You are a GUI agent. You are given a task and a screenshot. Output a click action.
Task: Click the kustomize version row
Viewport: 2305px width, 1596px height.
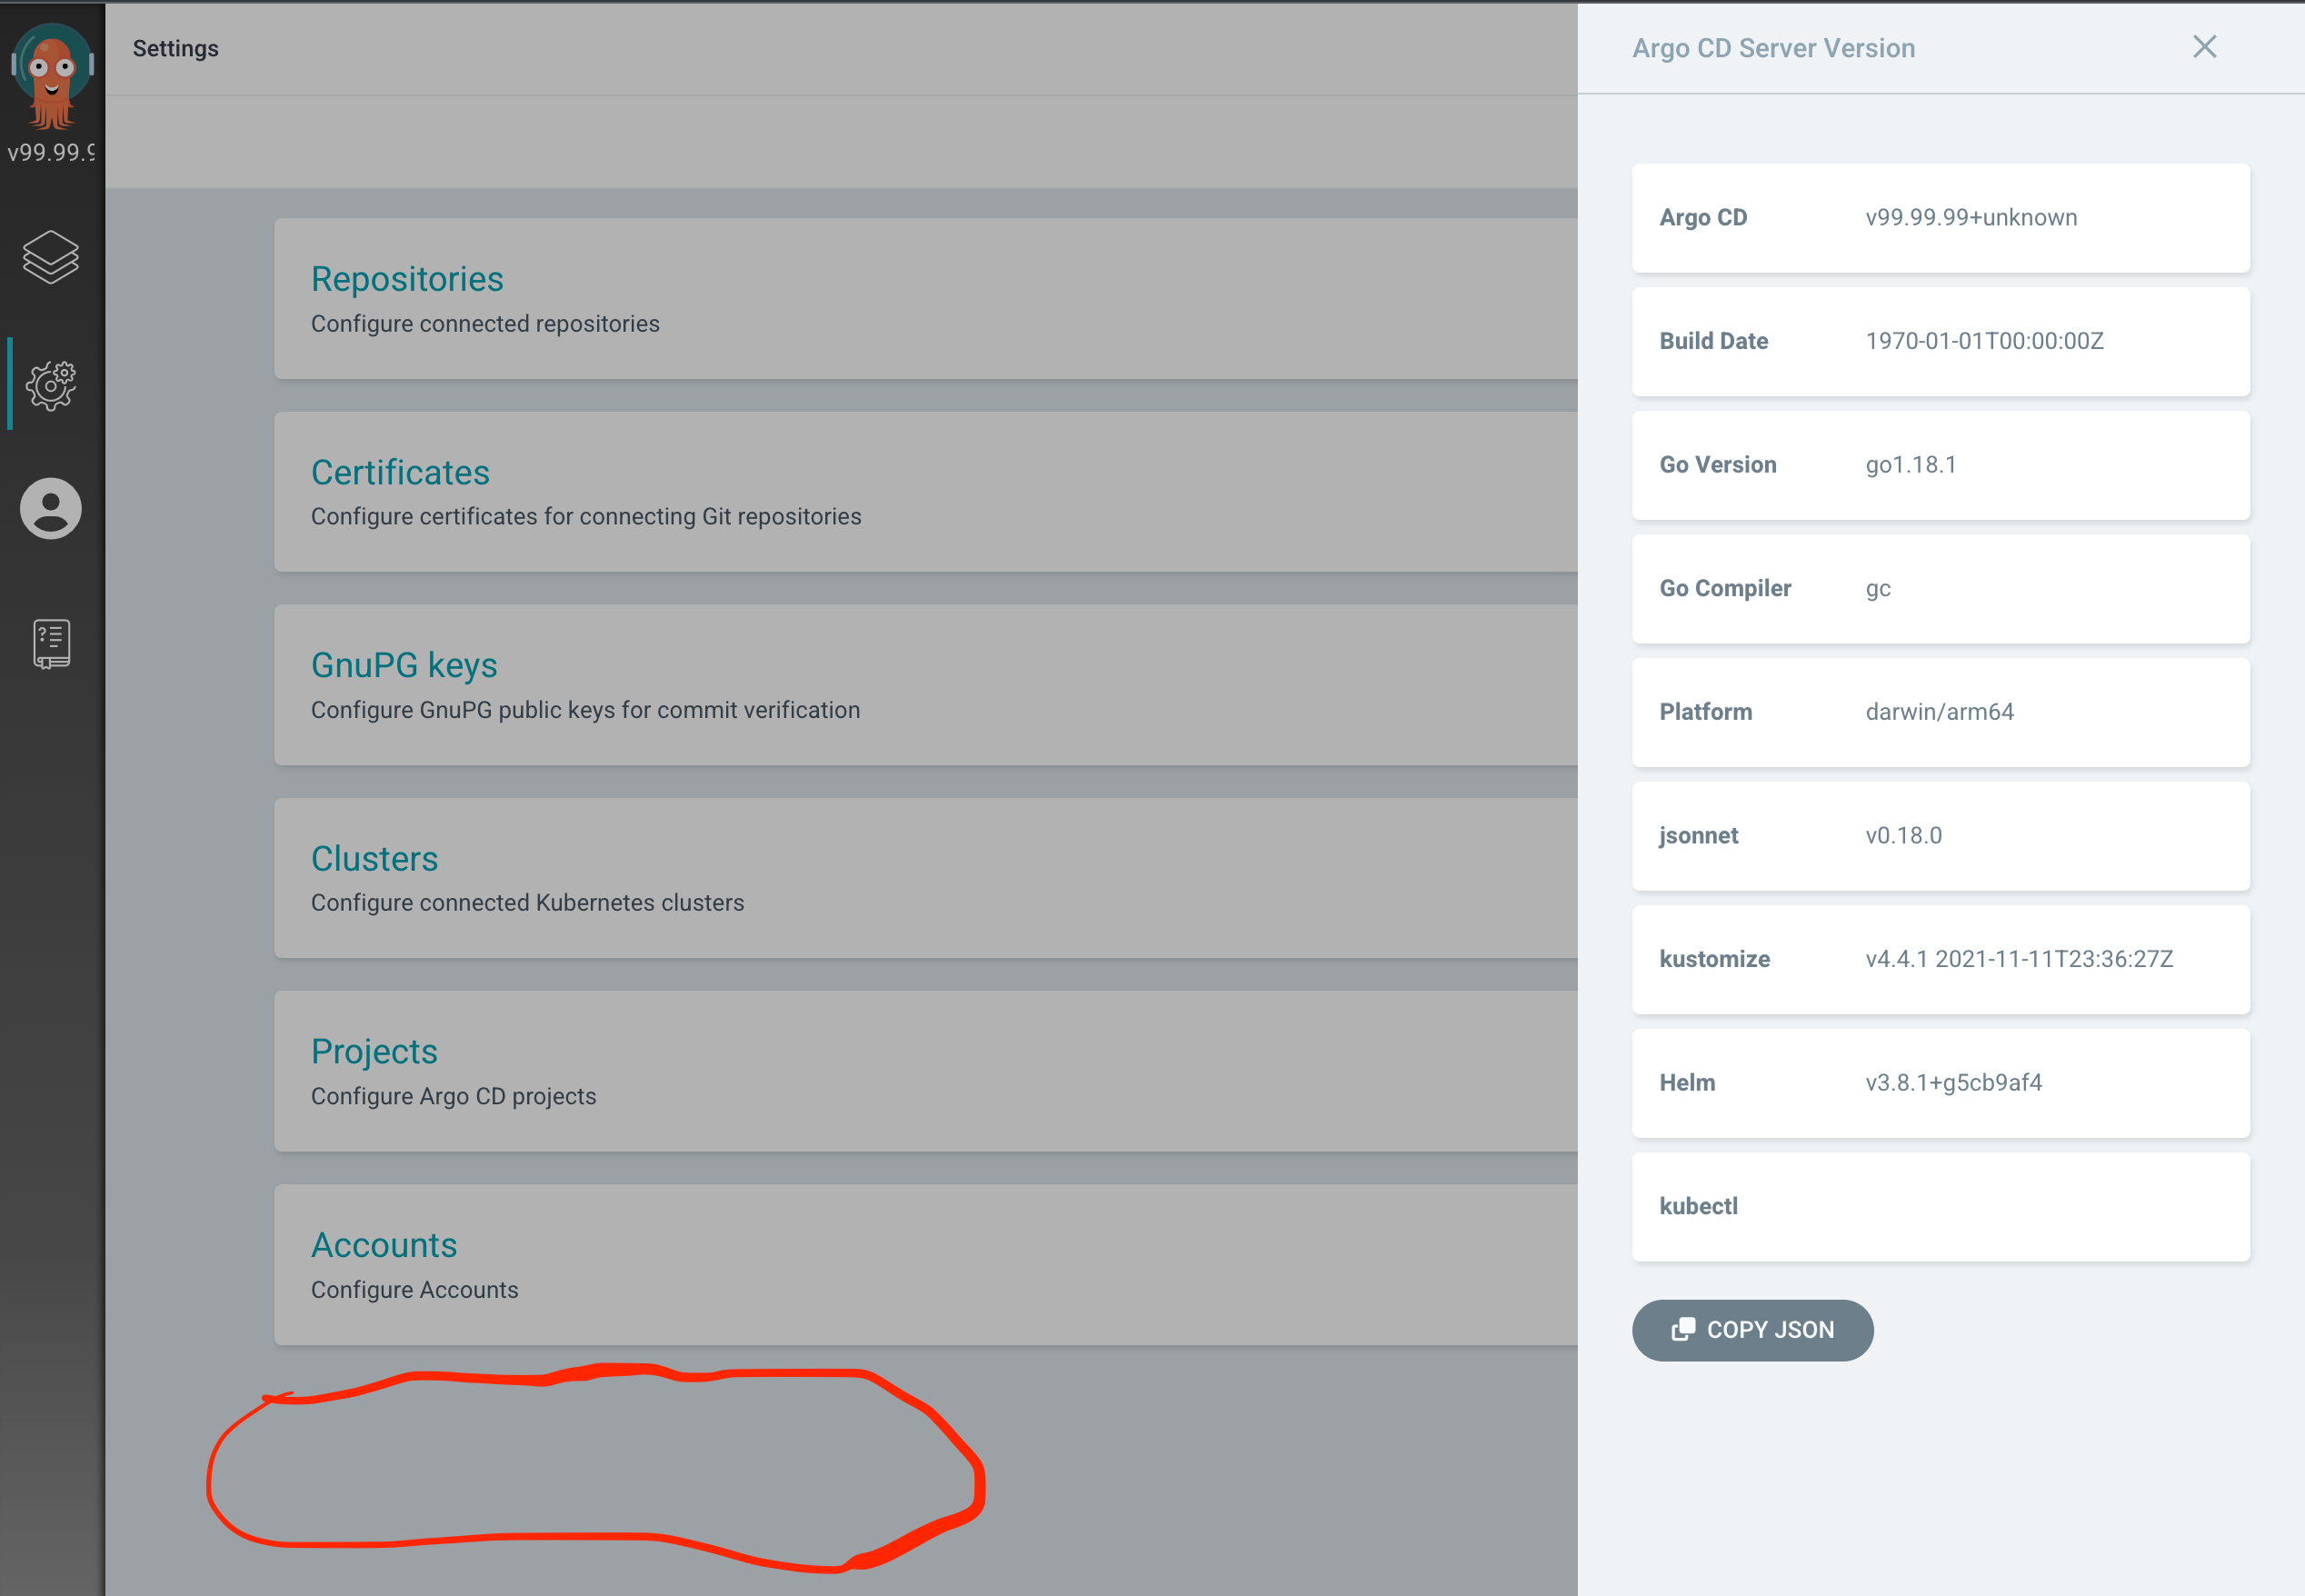pos(1940,959)
